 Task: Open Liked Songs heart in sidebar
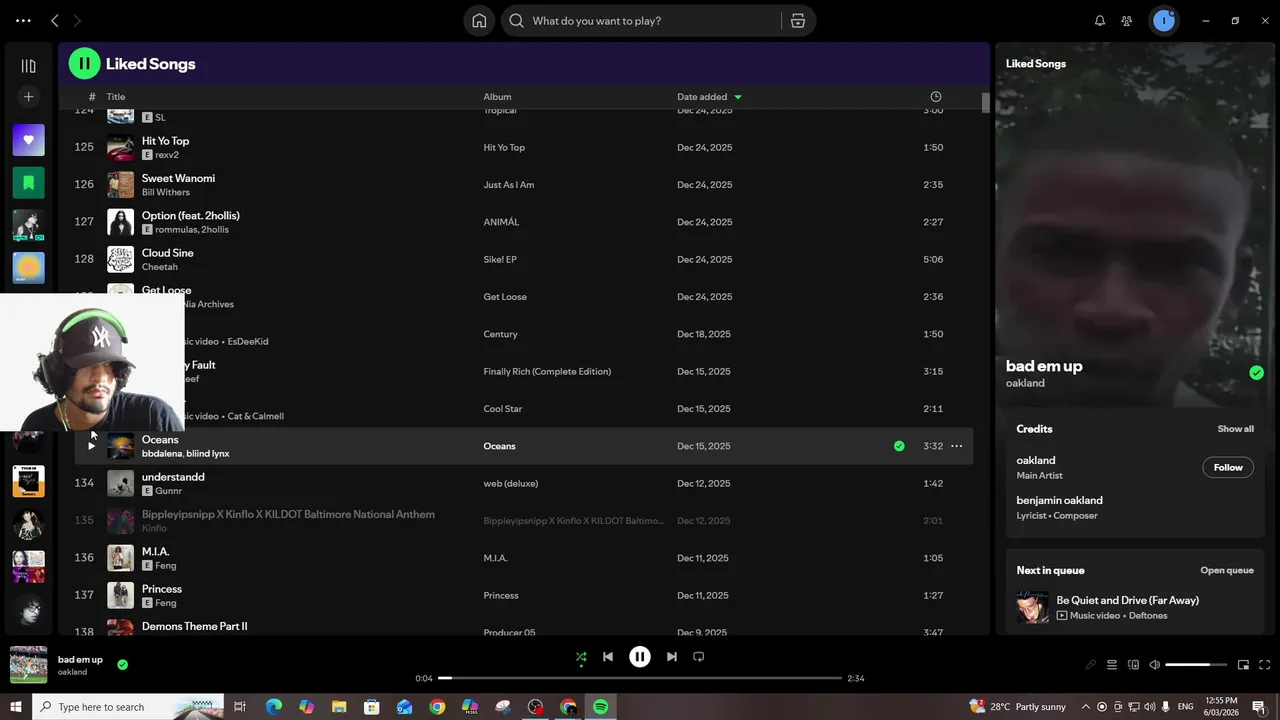(x=28, y=140)
